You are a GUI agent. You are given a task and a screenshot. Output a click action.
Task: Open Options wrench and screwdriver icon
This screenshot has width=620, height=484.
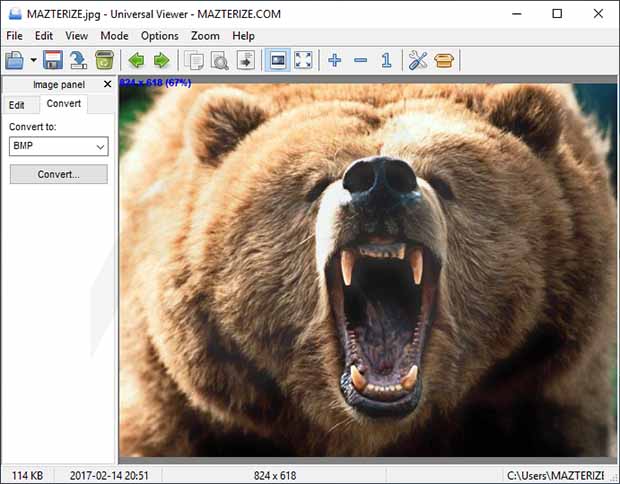coord(418,60)
